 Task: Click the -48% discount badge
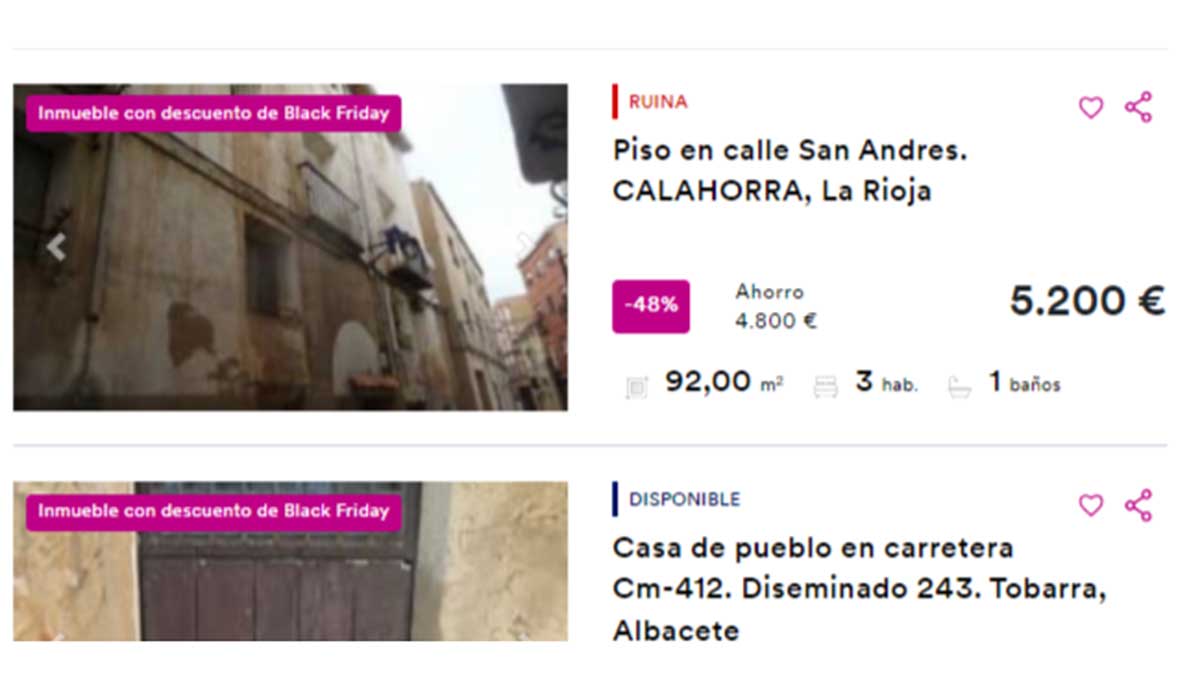pyautogui.click(x=651, y=306)
